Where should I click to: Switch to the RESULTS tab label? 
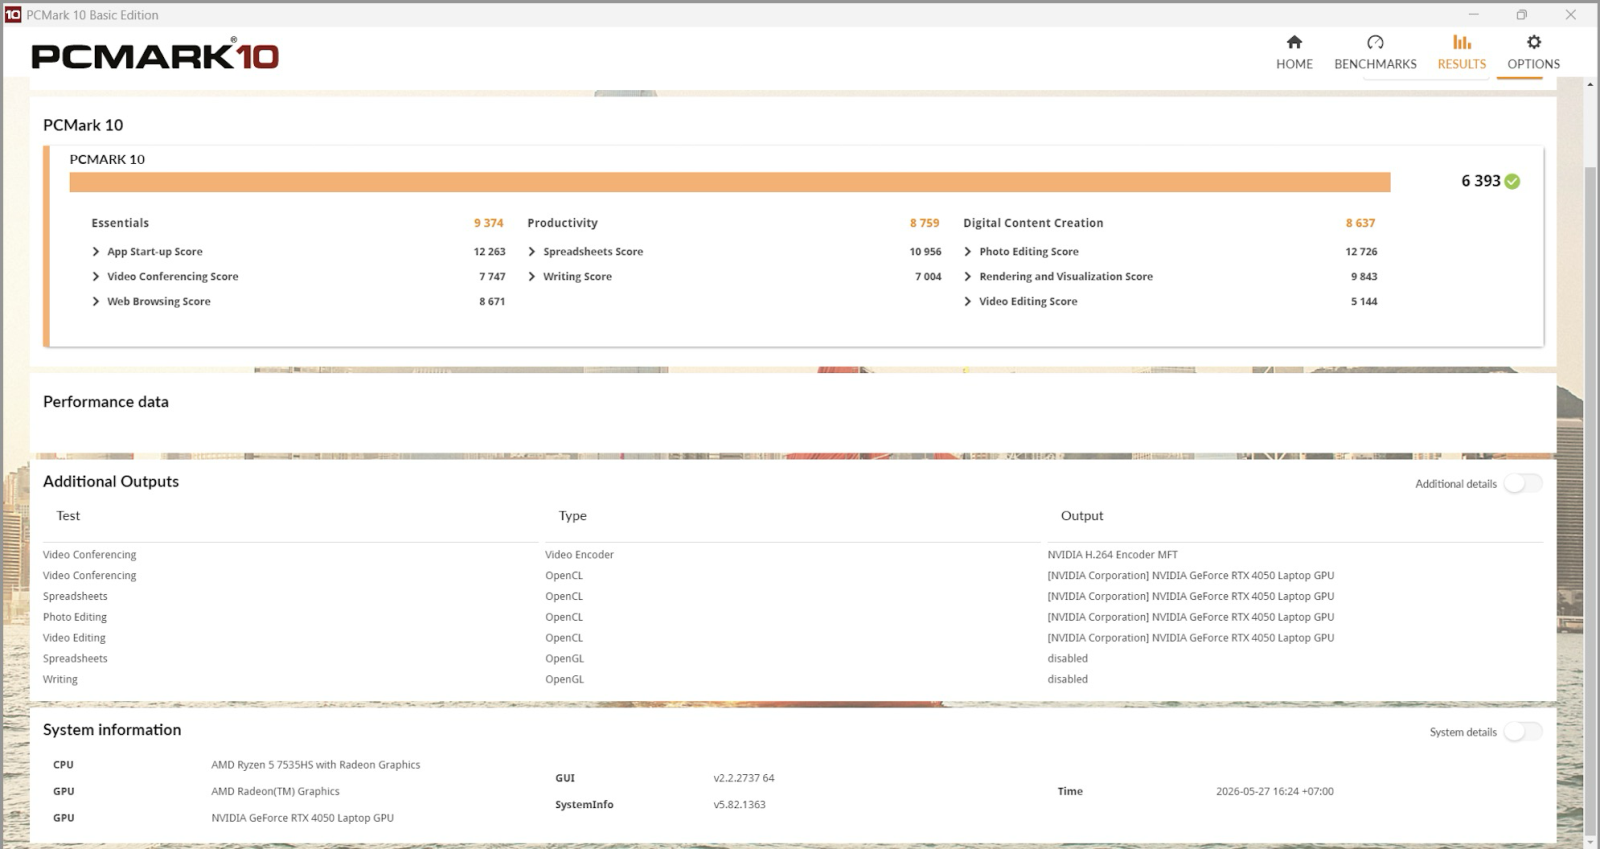[1461, 64]
